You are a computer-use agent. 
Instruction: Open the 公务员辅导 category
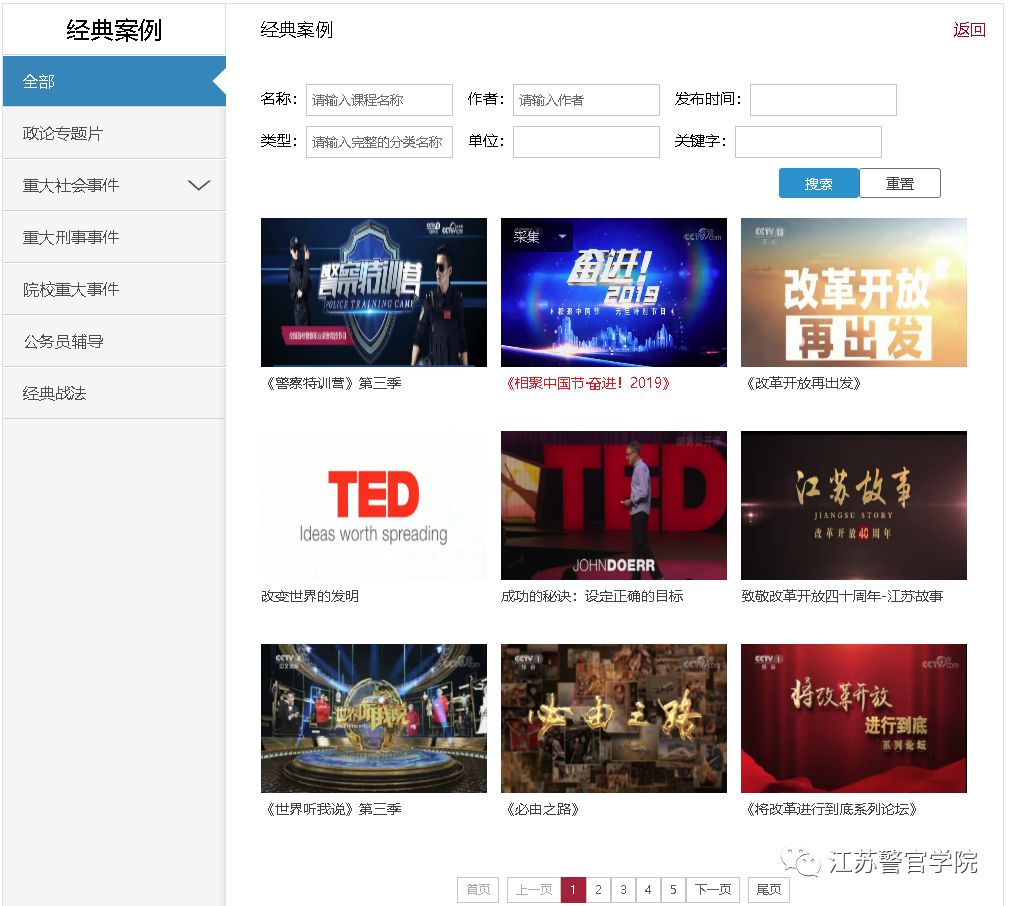[x=114, y=341]
